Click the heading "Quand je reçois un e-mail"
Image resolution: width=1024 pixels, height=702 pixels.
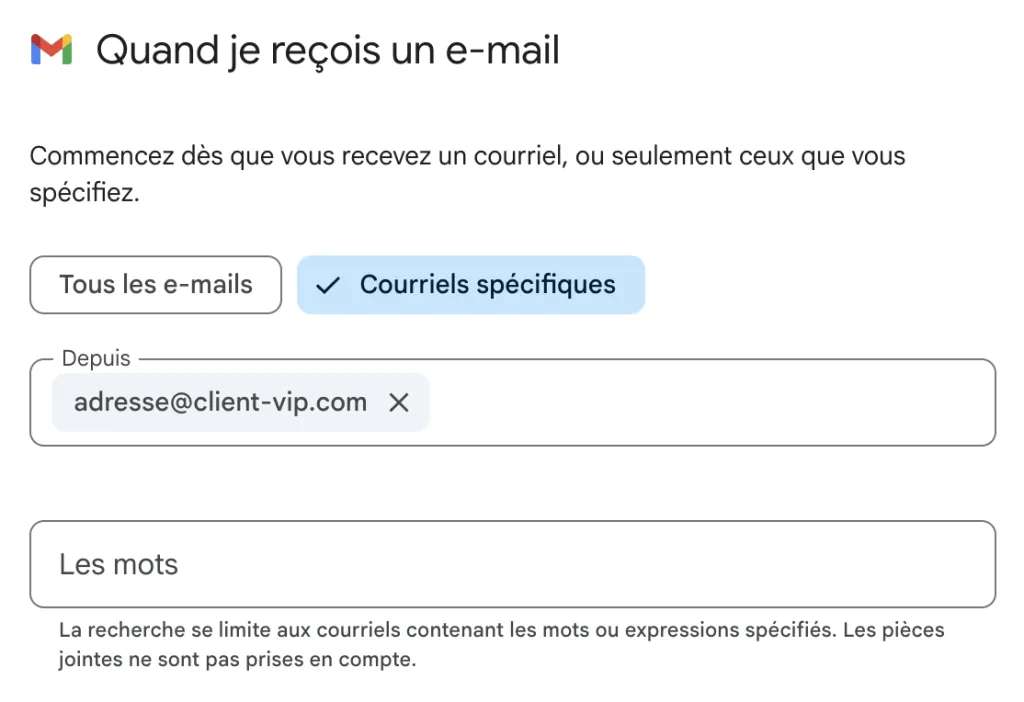tap(327, 50)
